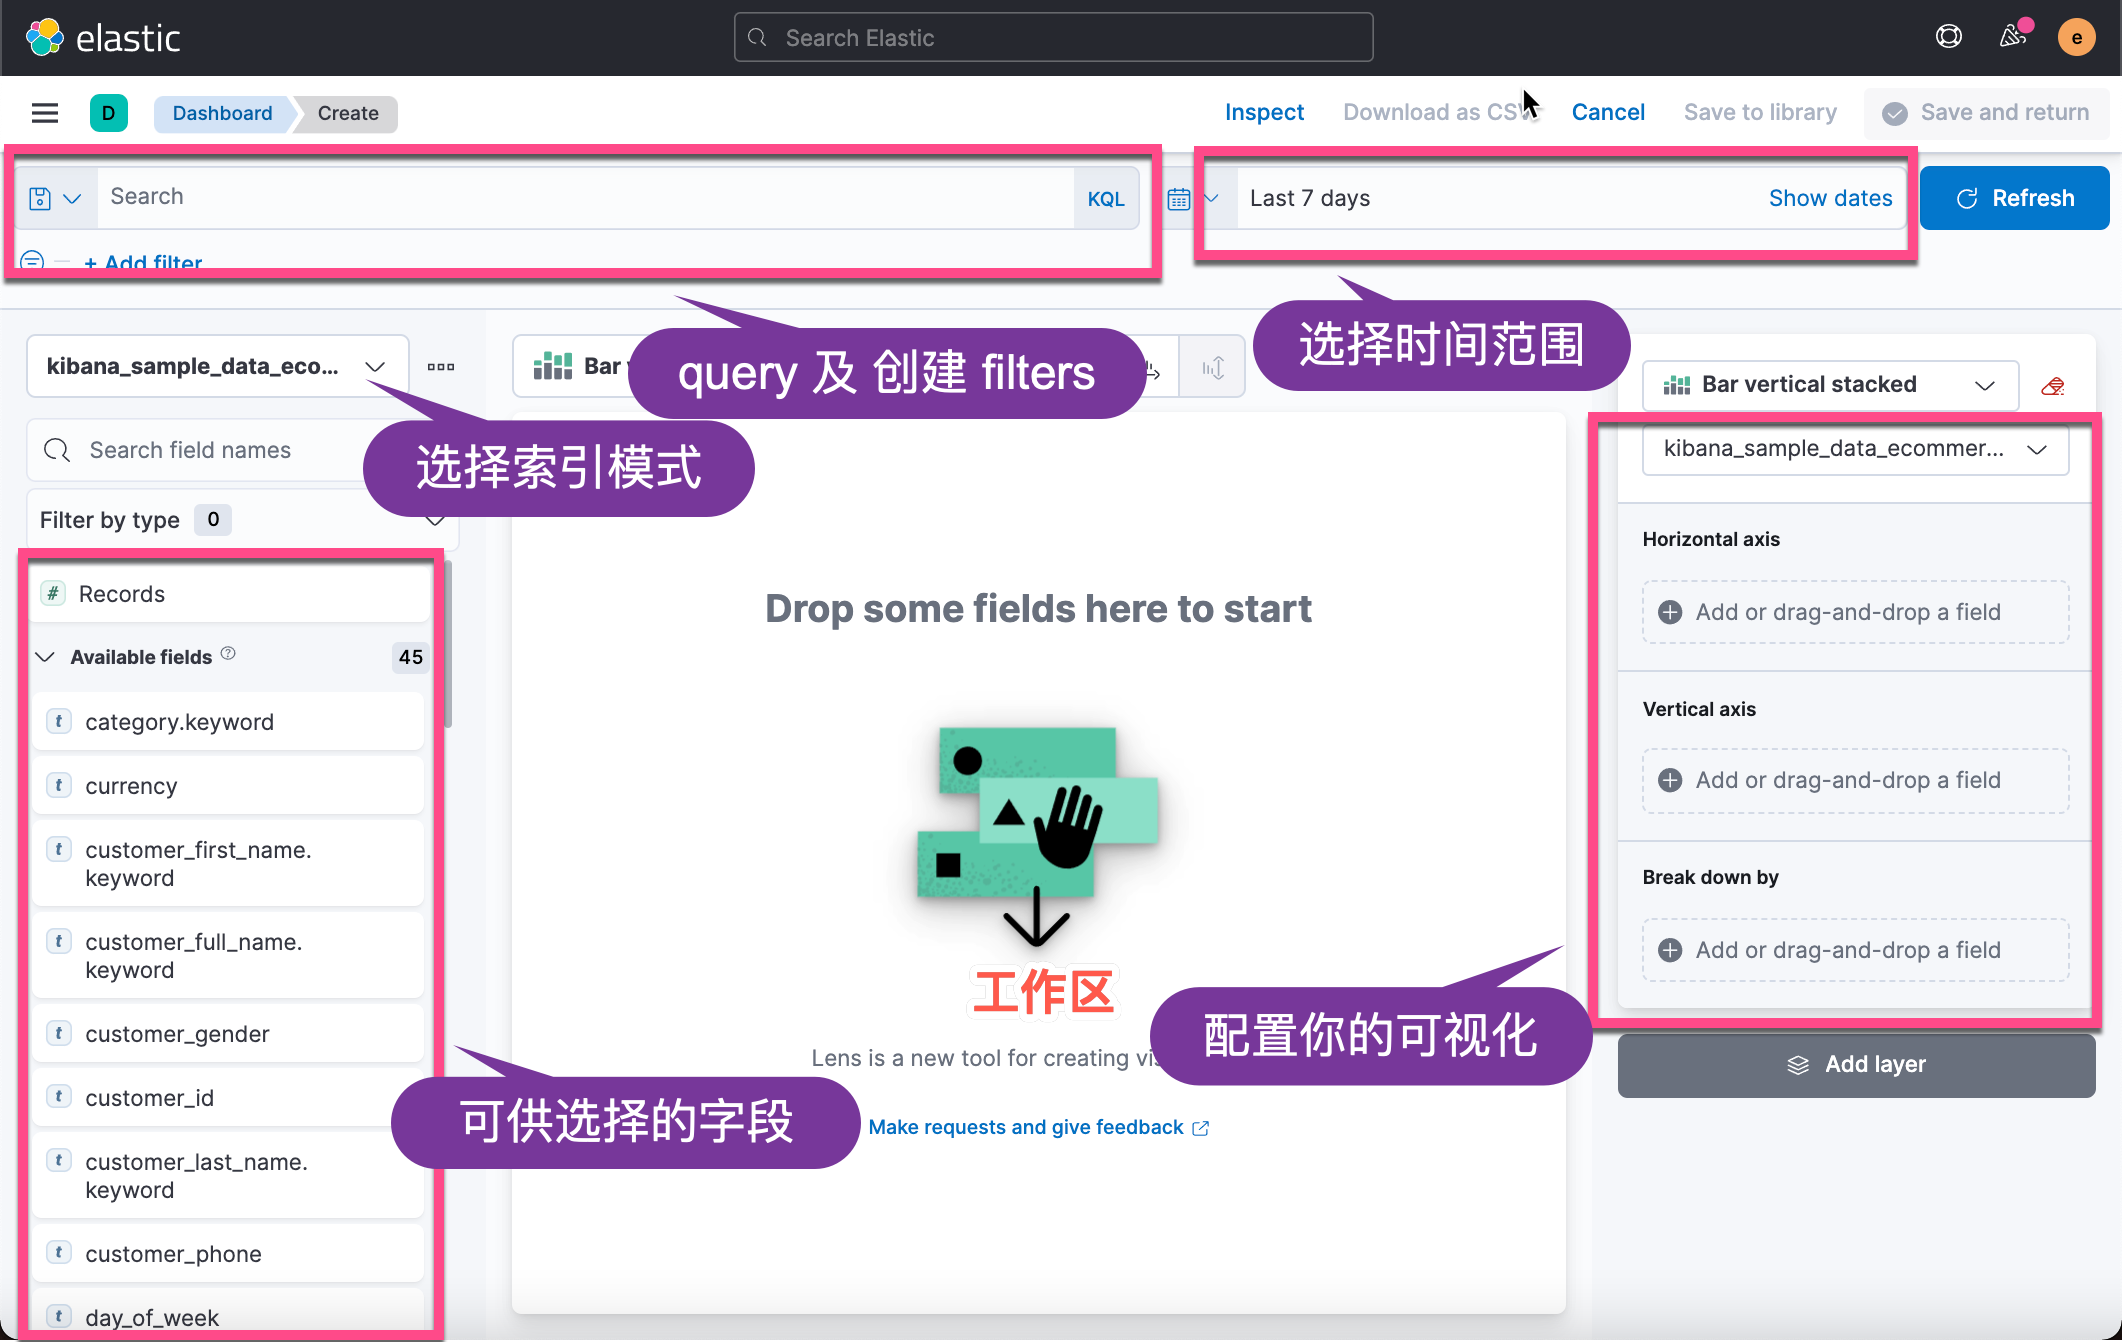Go to Dashboard breadcrumb
The width and height of the screenshot is (2122, 1342).
222,113
